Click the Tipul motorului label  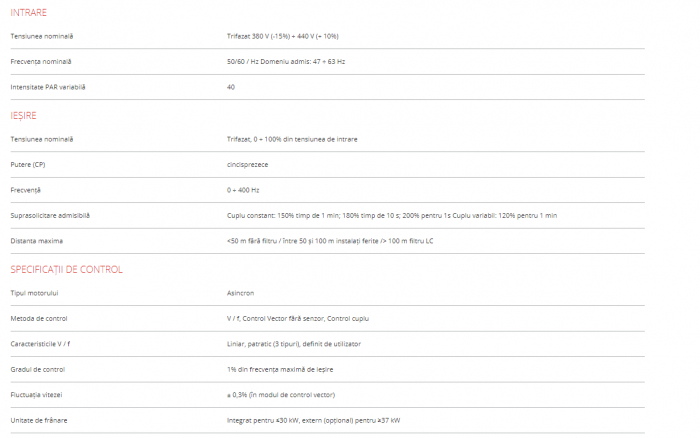35,292
